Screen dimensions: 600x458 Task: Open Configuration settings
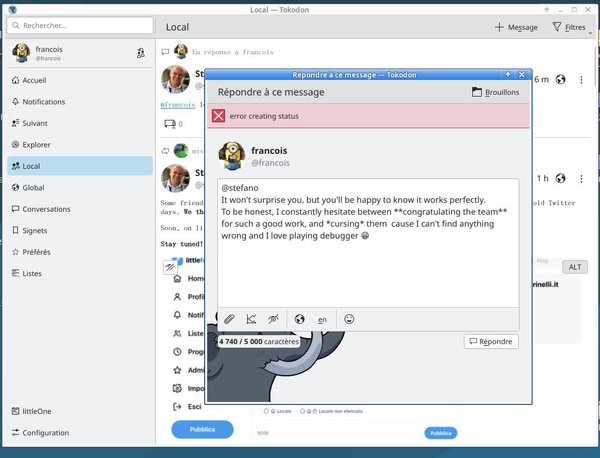(x=80, y=433)
